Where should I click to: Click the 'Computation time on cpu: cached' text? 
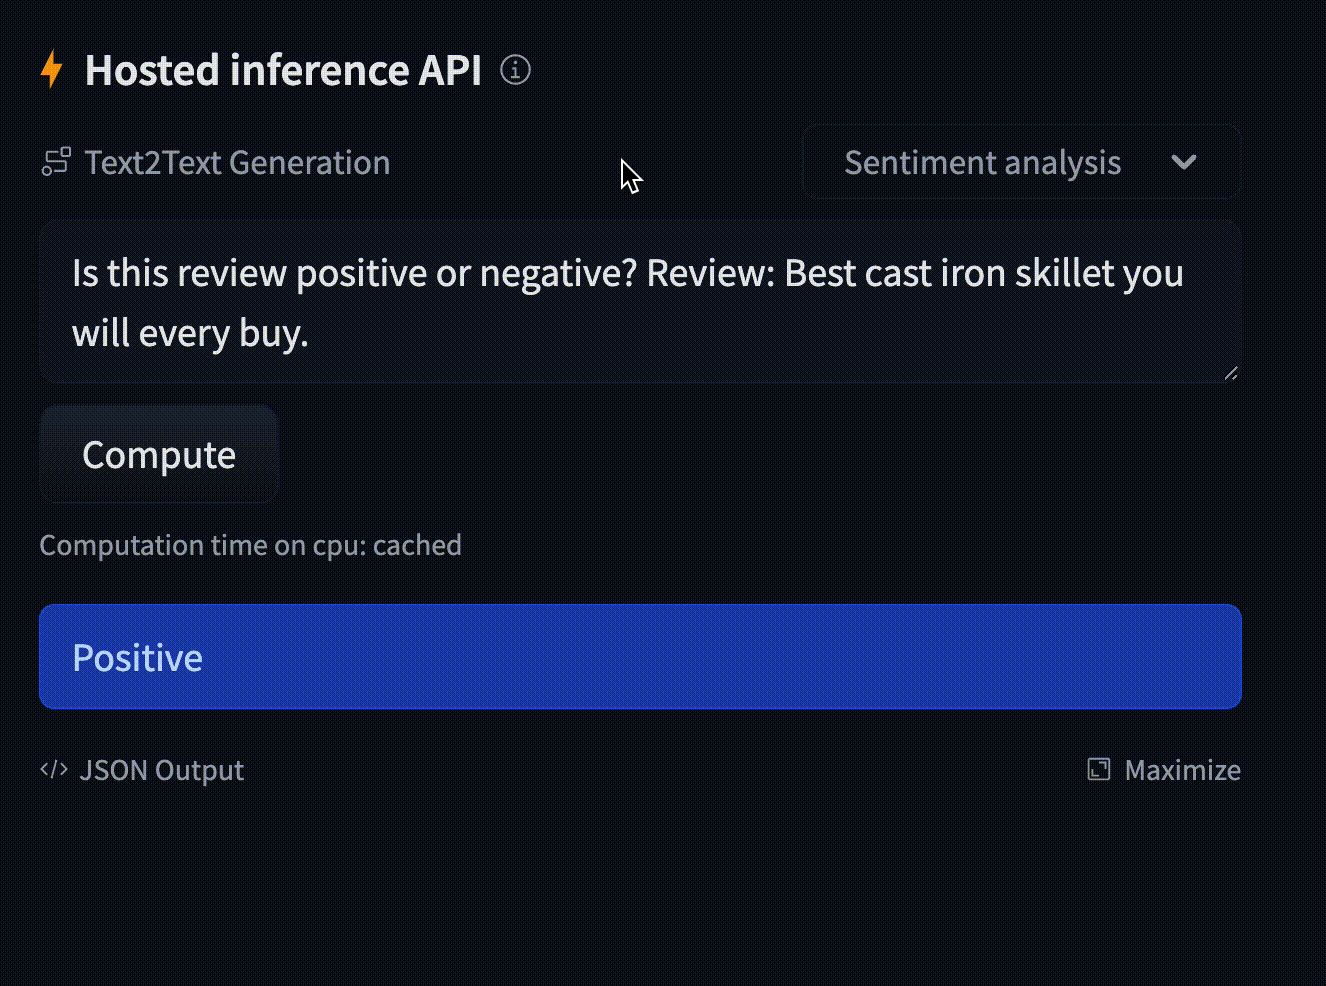click(x=250, y=545)
